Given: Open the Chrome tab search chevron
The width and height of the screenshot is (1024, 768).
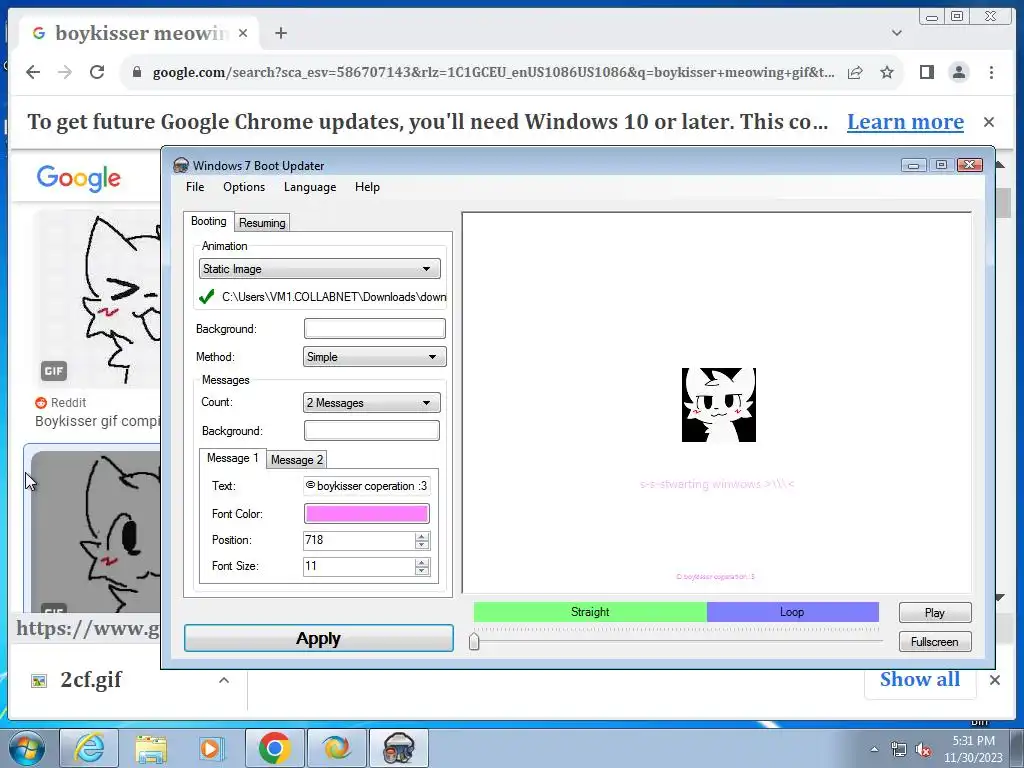Looking at the screenshot, I should coord(896,33).
